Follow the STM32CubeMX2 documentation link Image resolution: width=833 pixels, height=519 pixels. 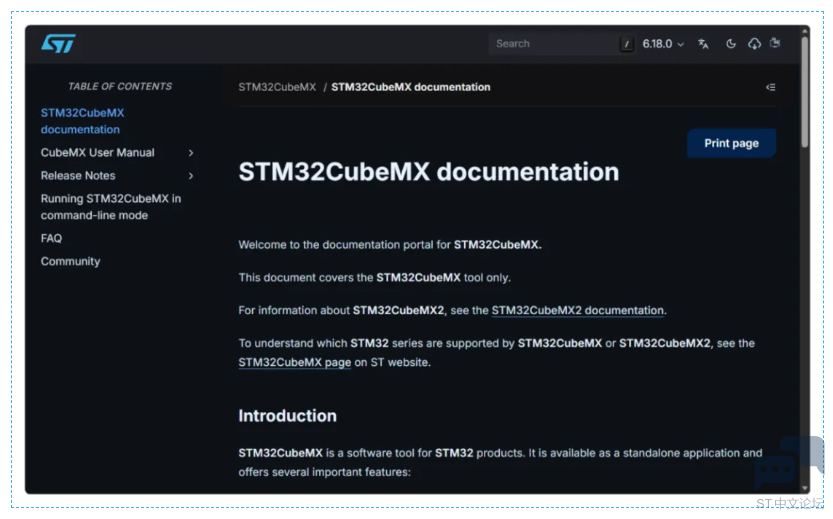coord(577,311)
